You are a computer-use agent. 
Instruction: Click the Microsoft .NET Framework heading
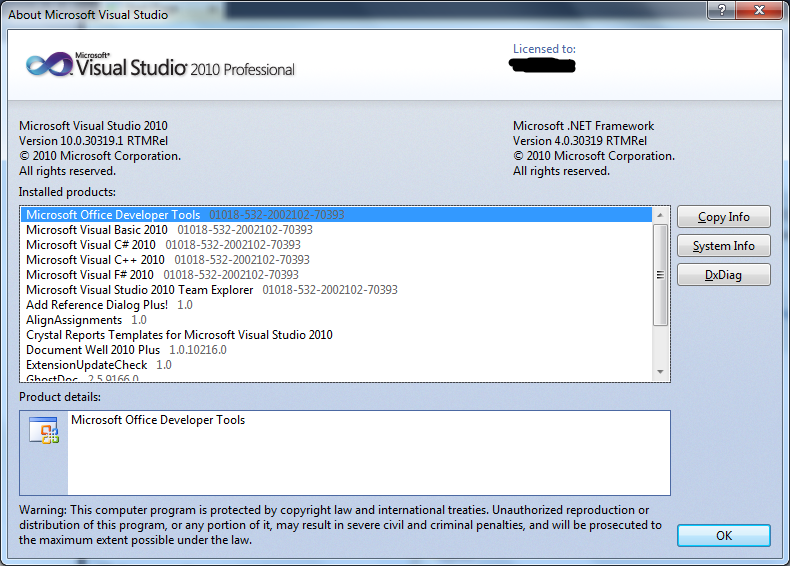583,125
